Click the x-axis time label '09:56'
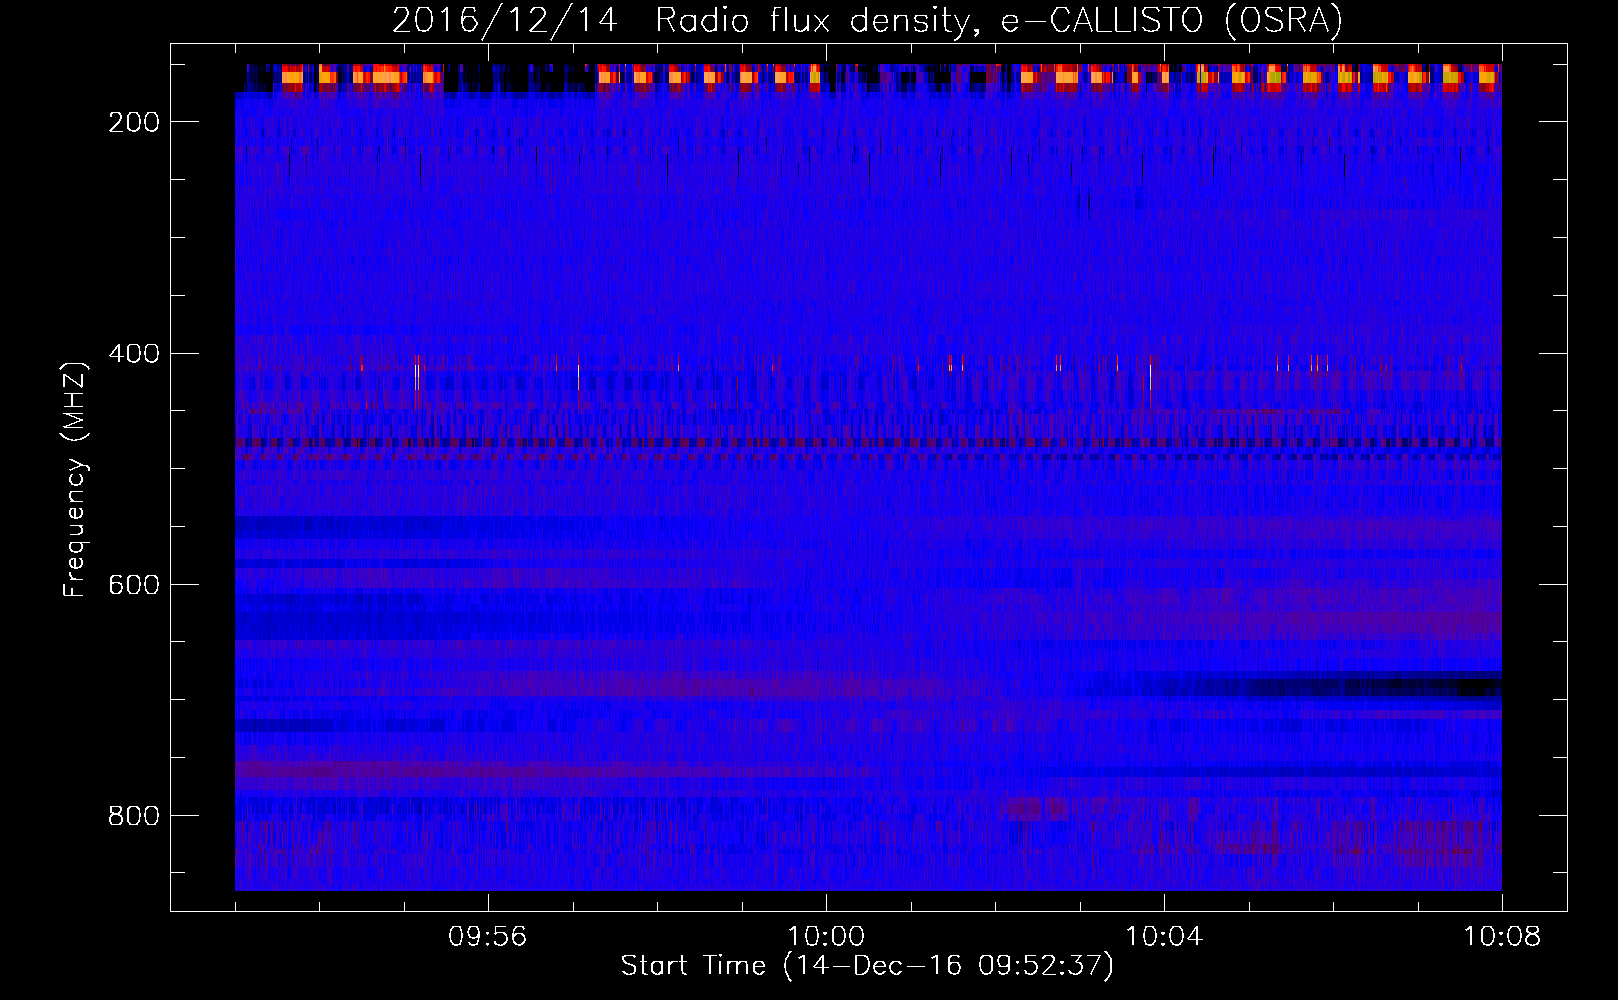This screenshot has width=1618, height=1000. tap(488, 937)
